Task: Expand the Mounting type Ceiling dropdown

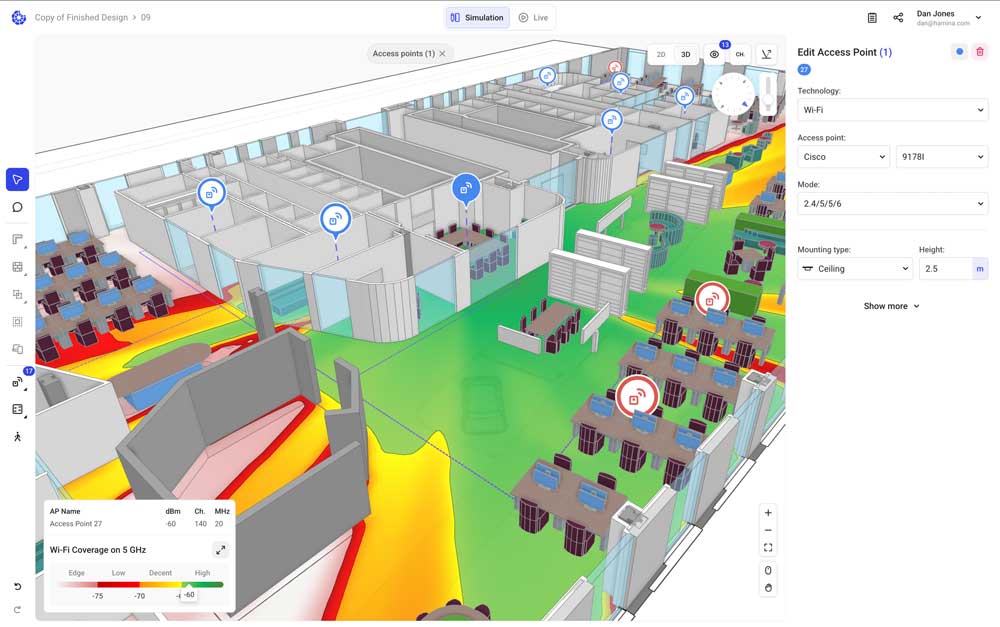Action: [x=855, y=269]
